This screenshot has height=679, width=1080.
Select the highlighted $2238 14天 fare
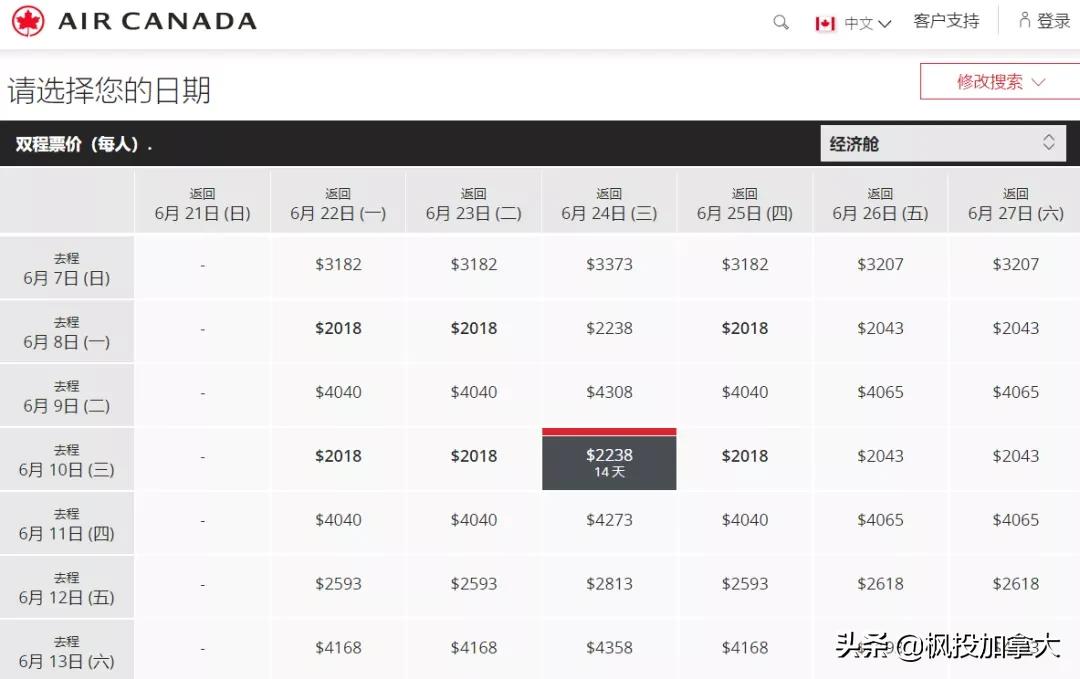coord(609,458)
